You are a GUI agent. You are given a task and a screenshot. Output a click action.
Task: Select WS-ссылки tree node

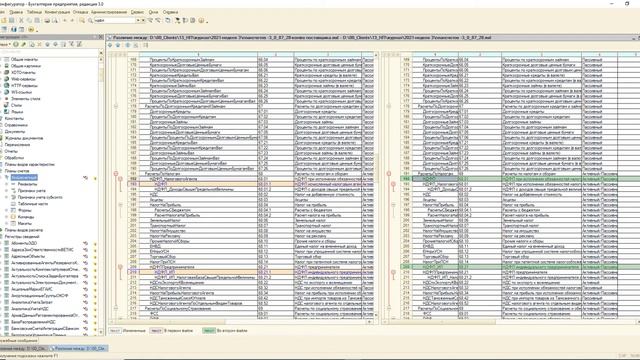tap(21, 92)
